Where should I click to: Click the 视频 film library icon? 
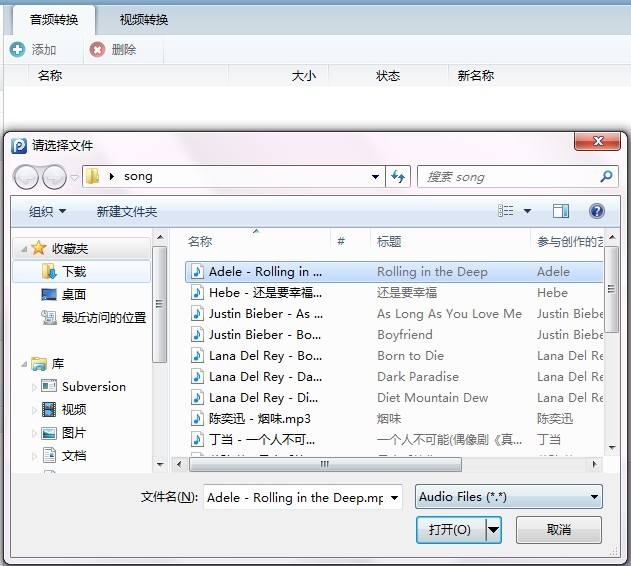pos(49,409)
